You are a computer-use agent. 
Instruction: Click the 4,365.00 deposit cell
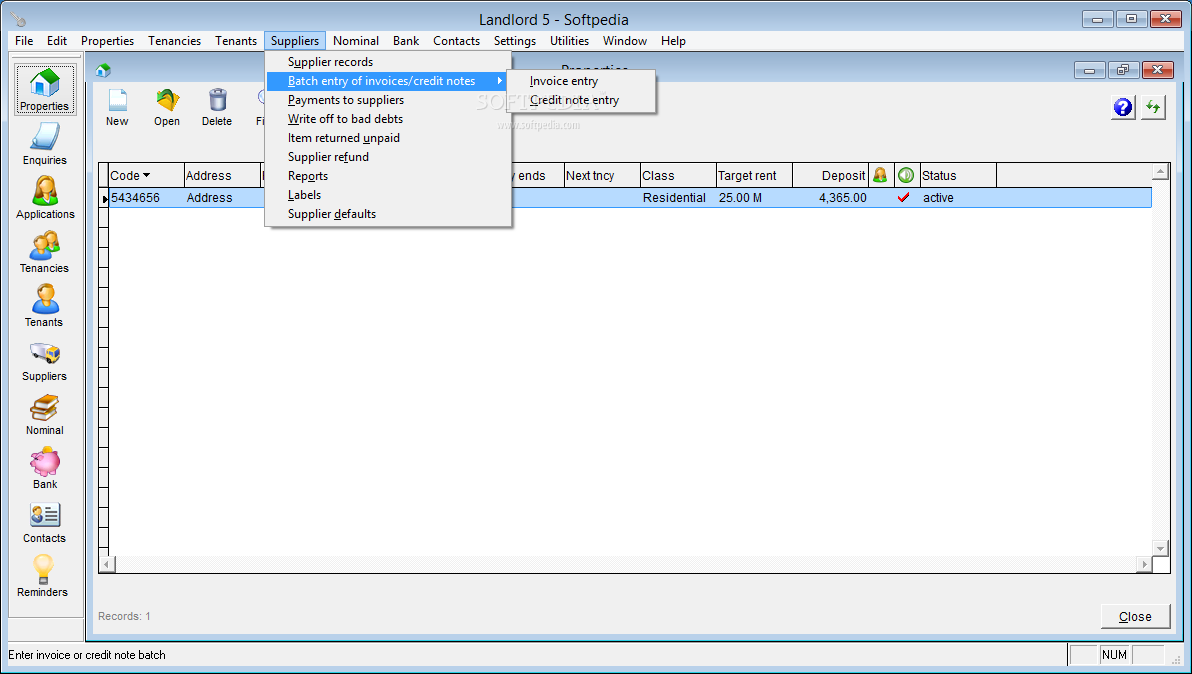(830, 198)
